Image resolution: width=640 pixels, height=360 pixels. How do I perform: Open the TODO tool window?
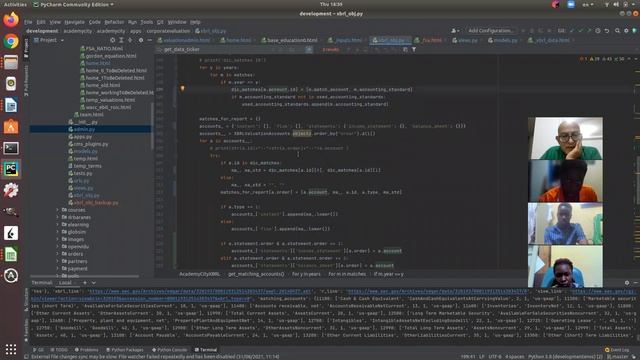(x=59, y=350)
